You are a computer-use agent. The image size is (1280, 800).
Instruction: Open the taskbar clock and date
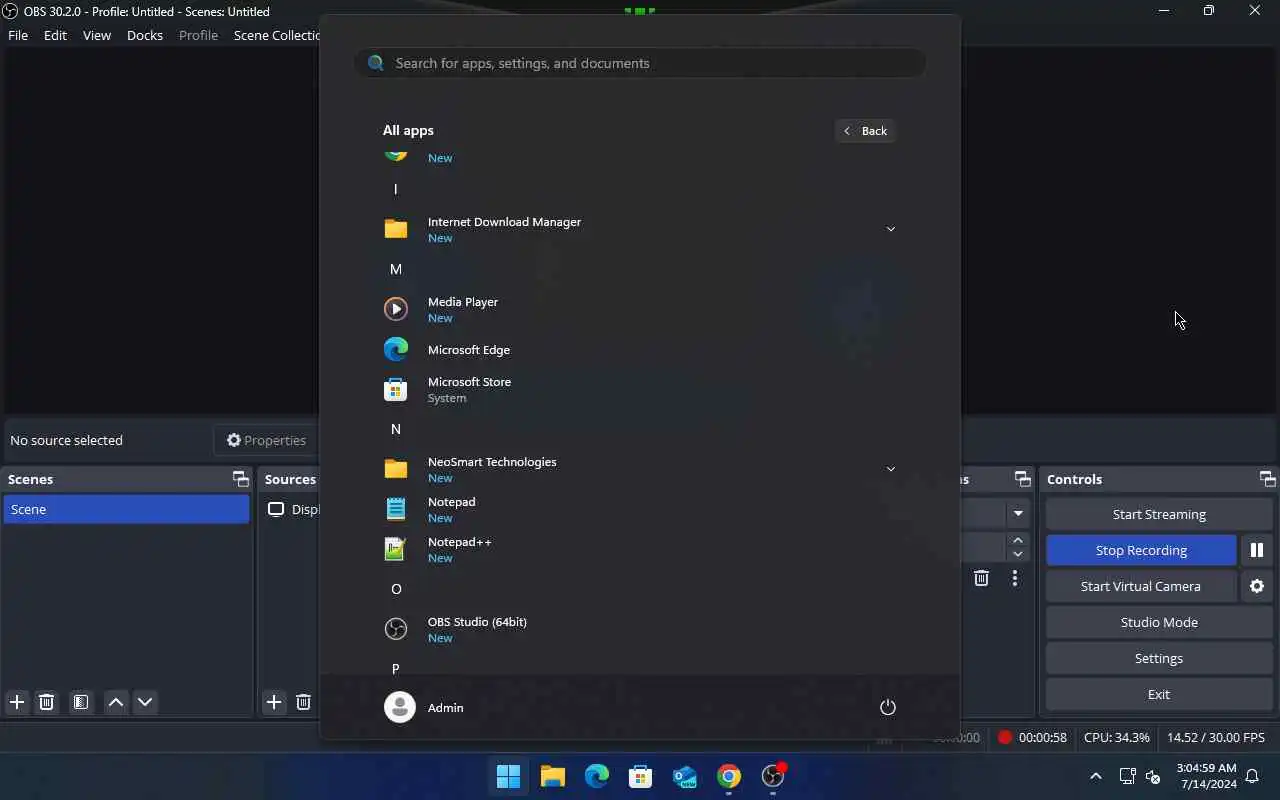pyautogui.click(x=1206, y=776)
